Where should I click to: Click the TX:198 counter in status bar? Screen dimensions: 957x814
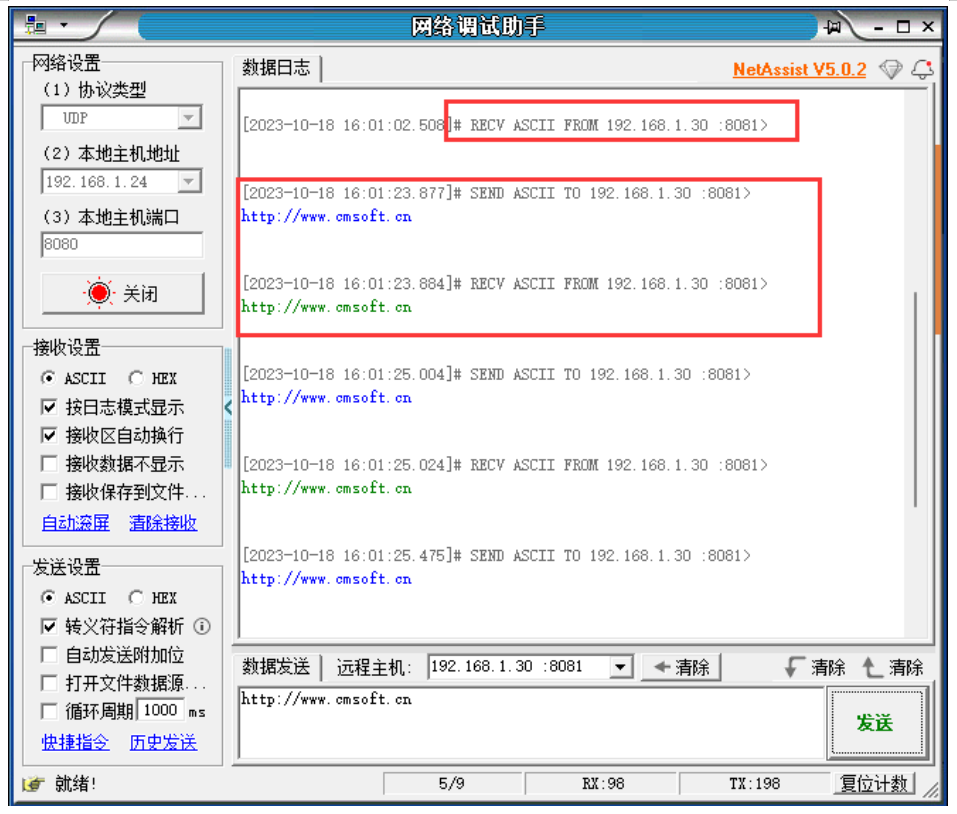tap(754, 783)
